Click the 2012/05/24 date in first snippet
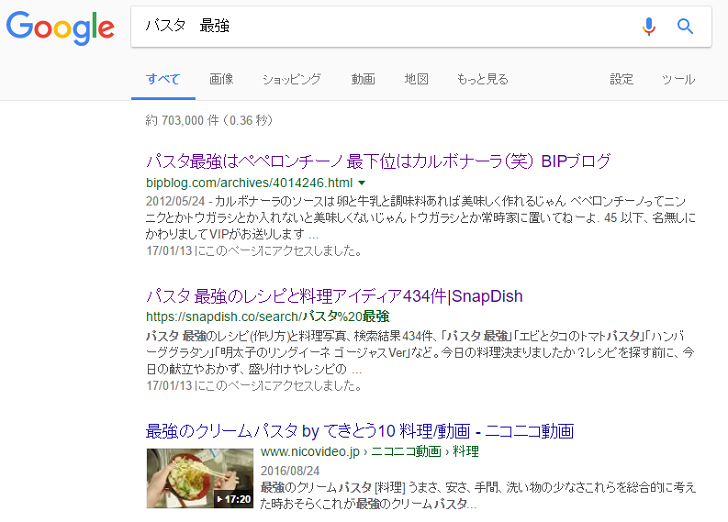The image size is (728, 522). point(176,201)
